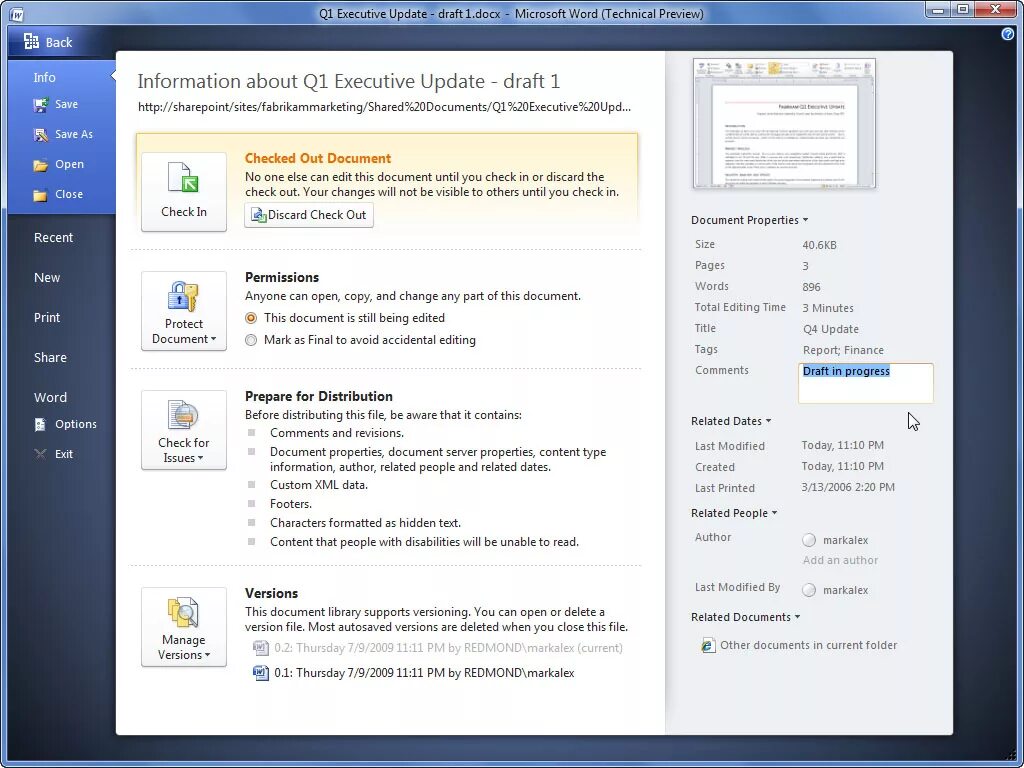Click presence indicator beside Author markalex
The image size is (1024, 768).
click(809, 540)
